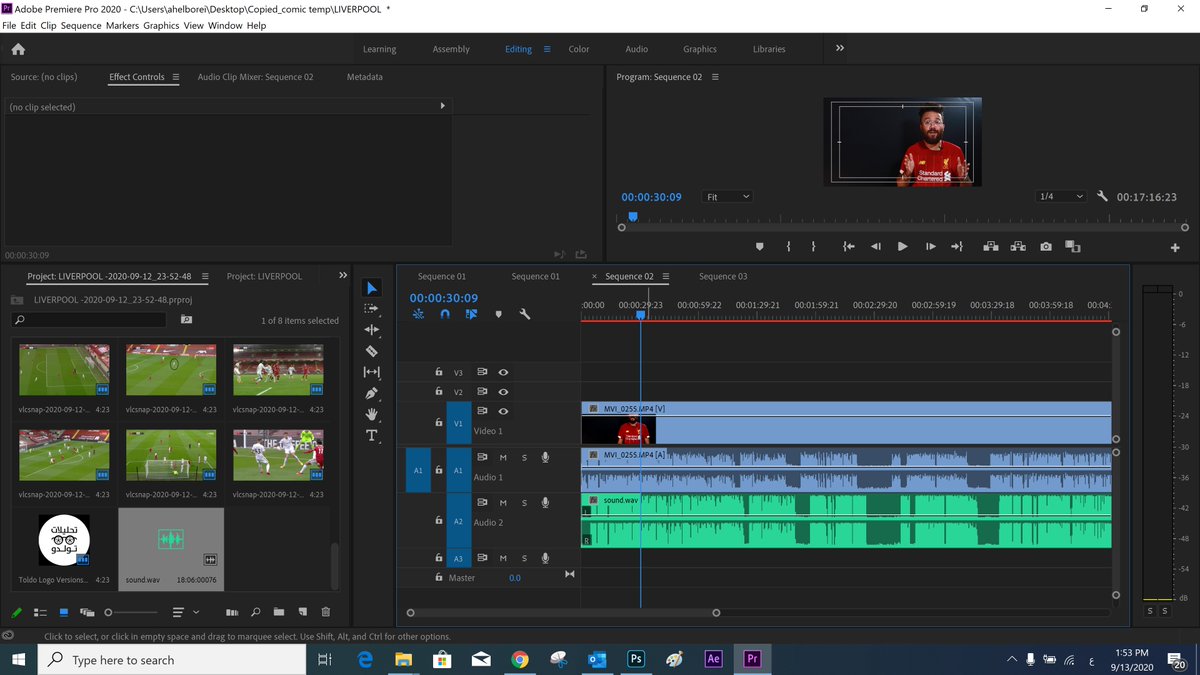Select the Track Select Forward tool
The image size is (1200, 675).
[x=372, y=309]
